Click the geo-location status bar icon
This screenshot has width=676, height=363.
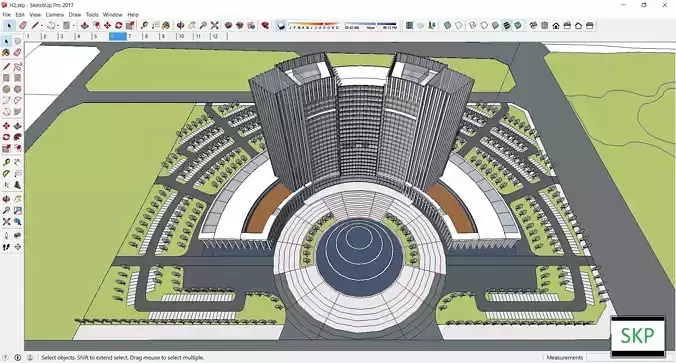tap(6, 357)
